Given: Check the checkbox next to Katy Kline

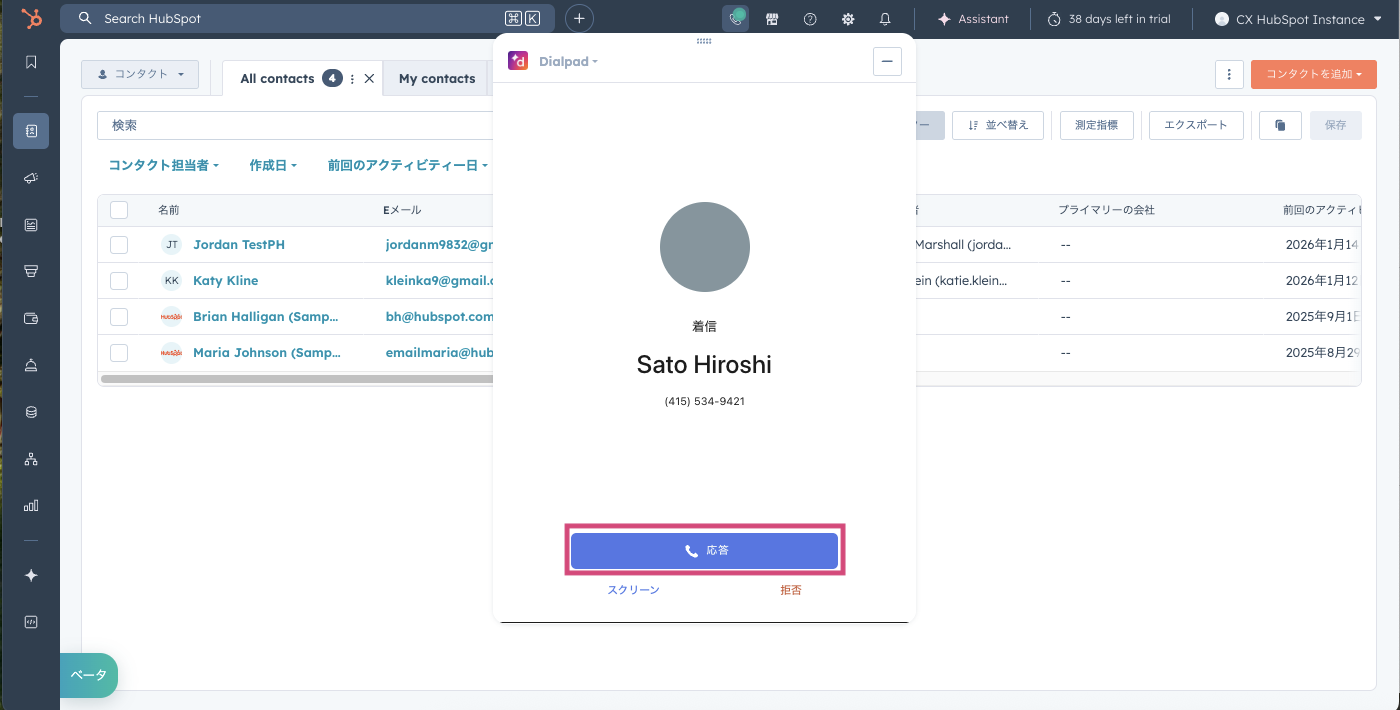Looking at the screenshot, I should 118,280.
